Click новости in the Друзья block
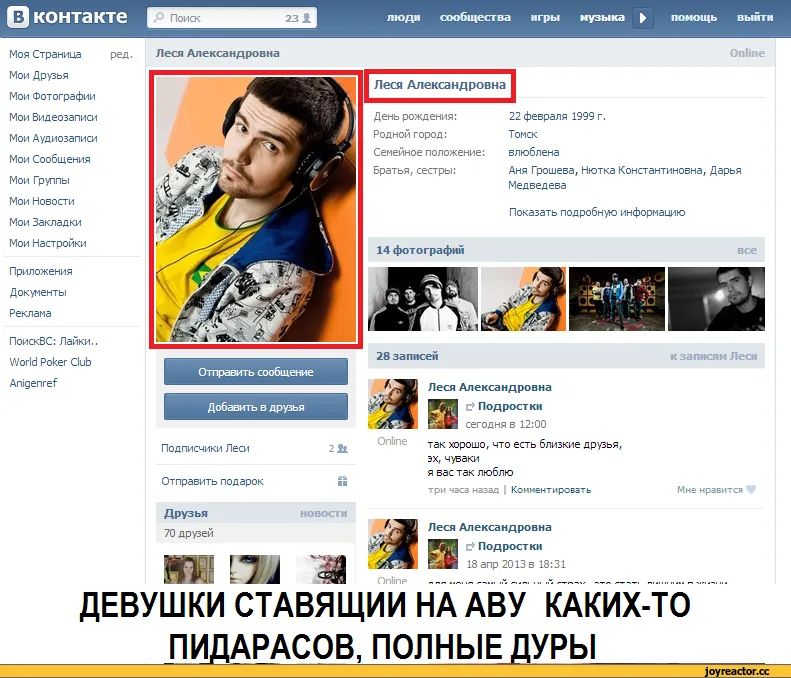791x678 pixels. 323,513
